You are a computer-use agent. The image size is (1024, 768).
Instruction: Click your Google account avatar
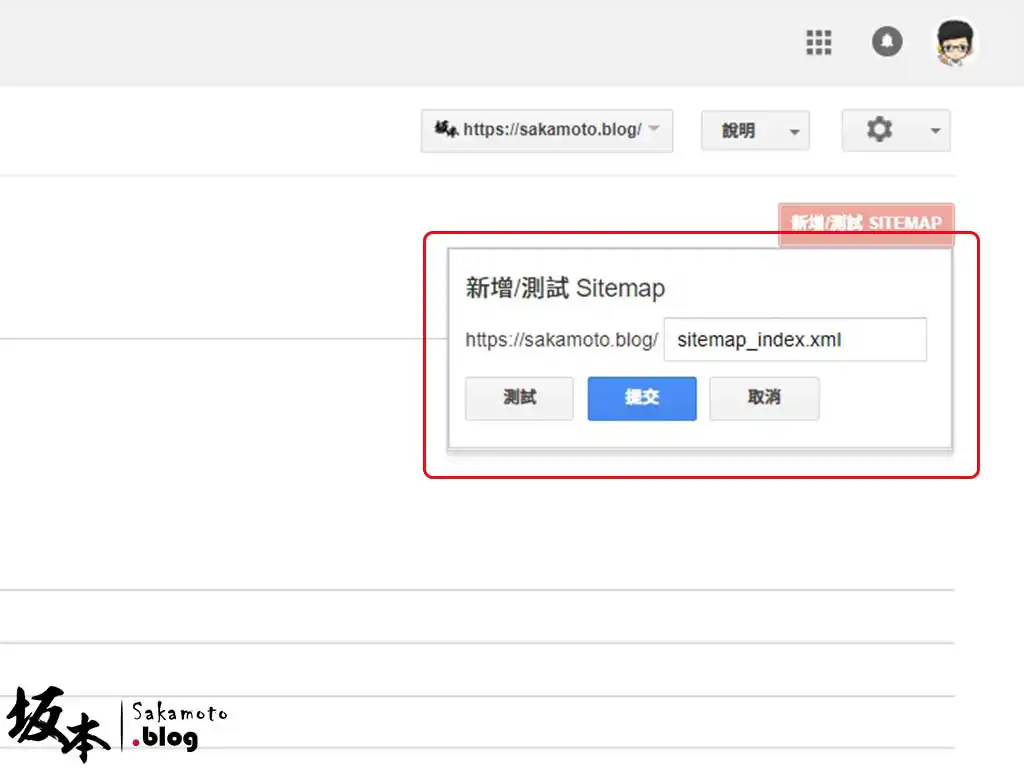pyautogui.click(x=955, y=42)
